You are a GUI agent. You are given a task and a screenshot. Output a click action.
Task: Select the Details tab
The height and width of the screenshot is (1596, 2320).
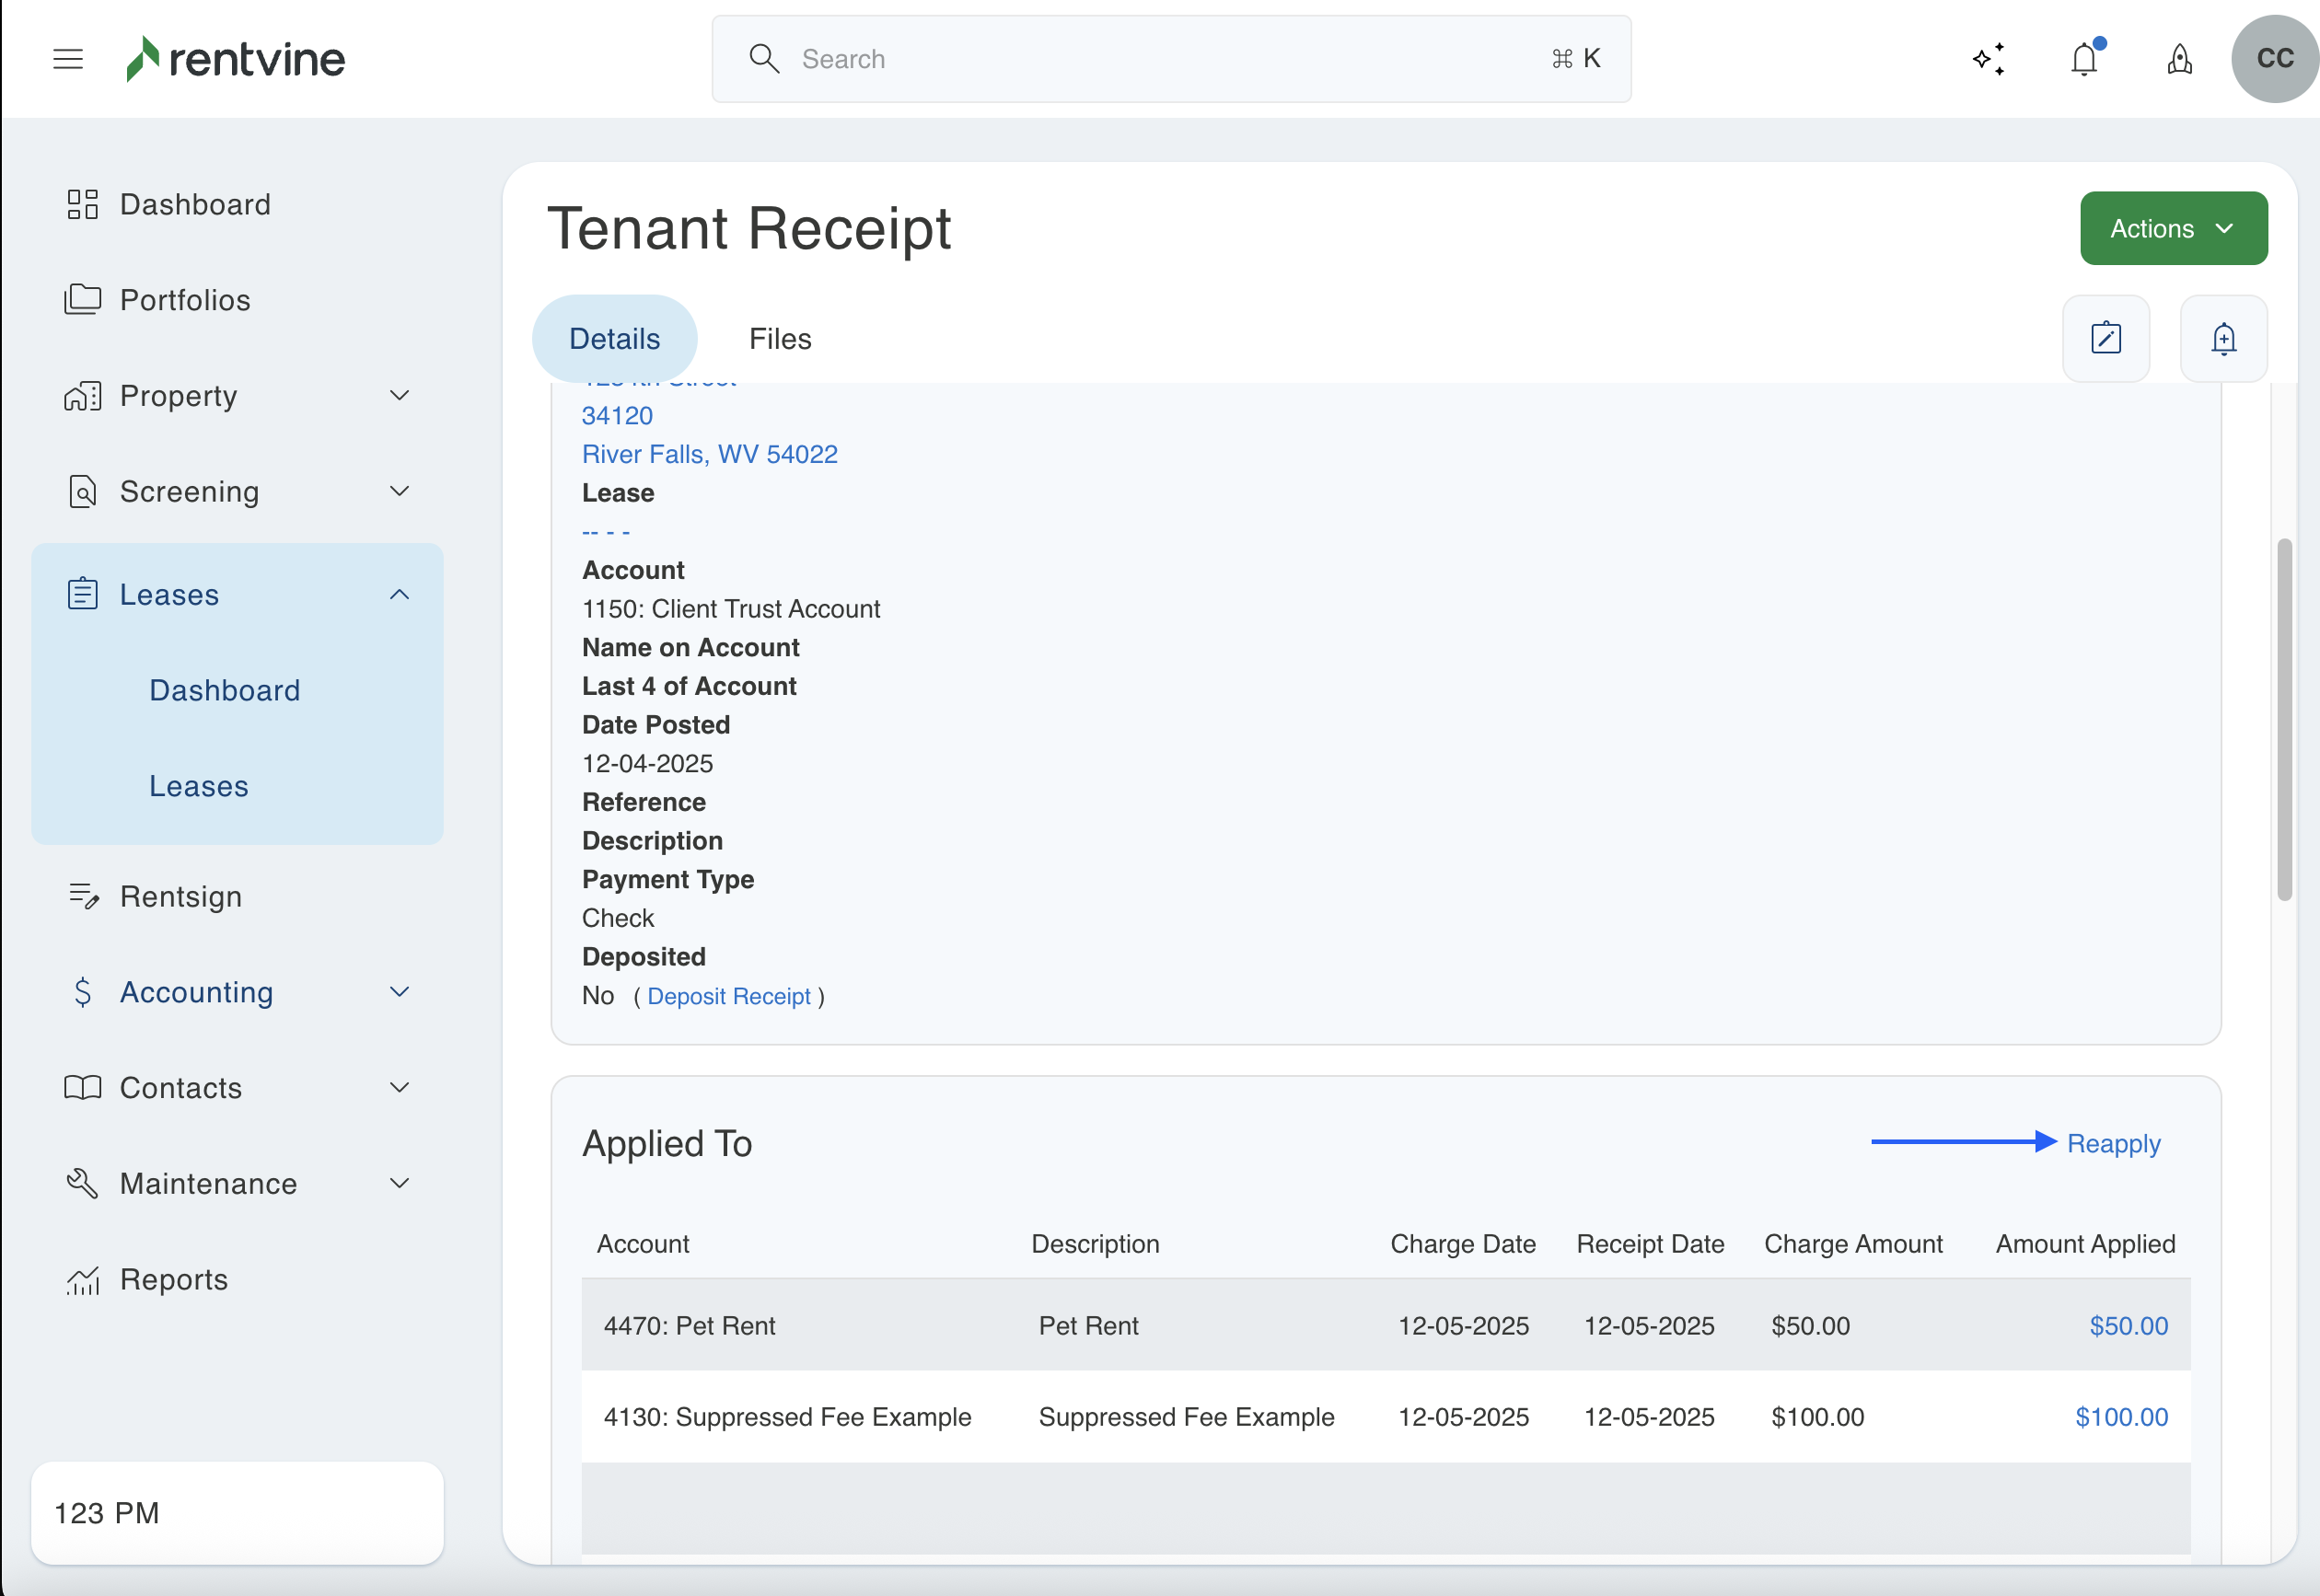[x=614, y=338]
